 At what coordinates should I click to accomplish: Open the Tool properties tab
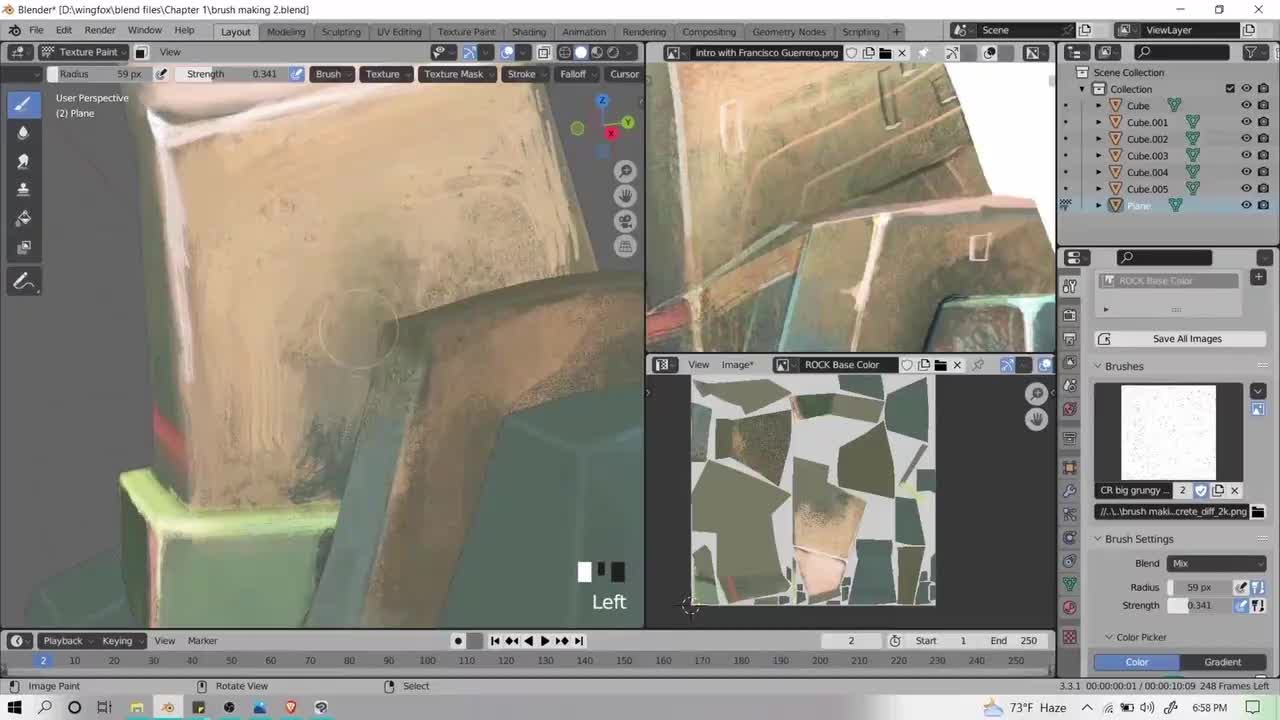point(1070,287)
